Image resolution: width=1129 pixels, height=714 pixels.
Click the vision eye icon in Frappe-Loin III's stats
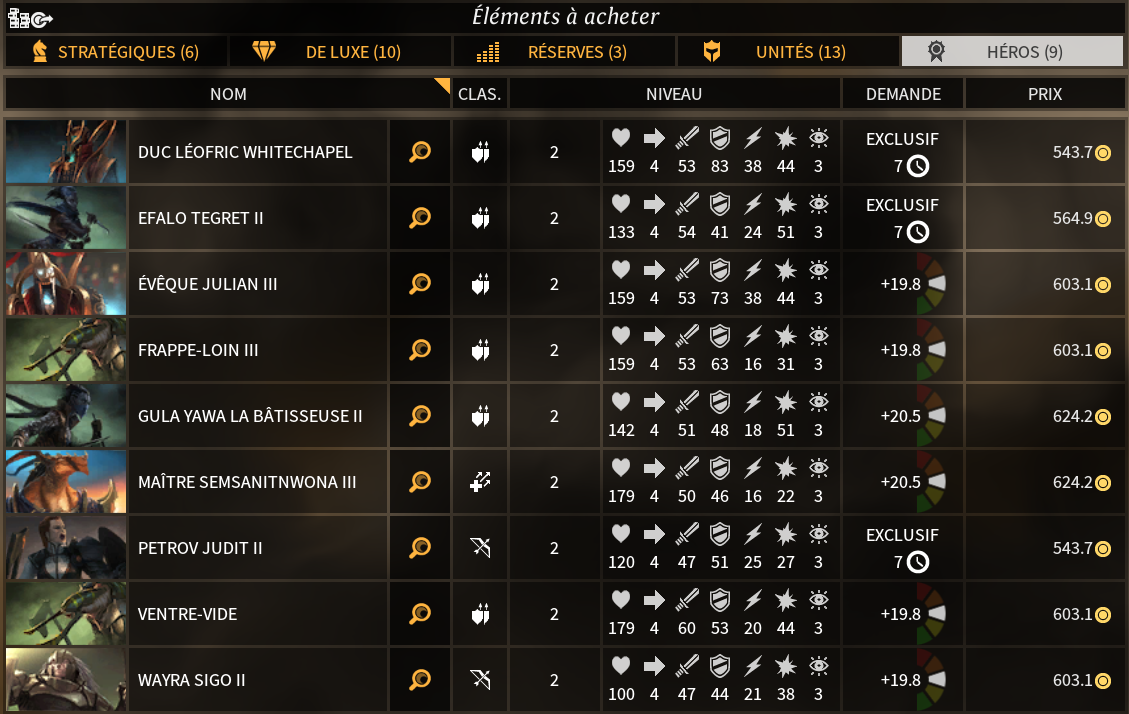point(819,336)
